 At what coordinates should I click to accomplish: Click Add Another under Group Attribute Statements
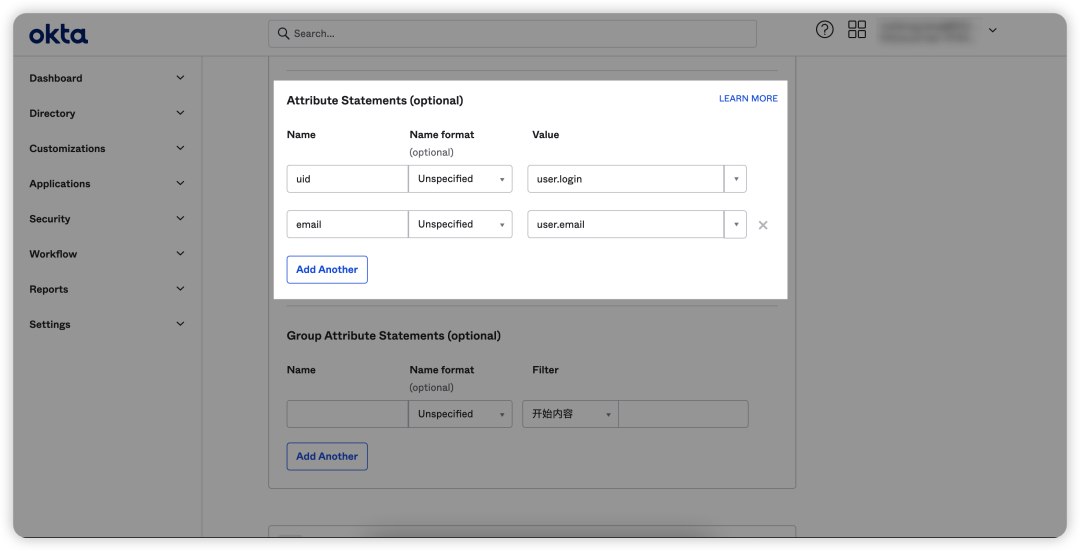(x=327, y=457)
